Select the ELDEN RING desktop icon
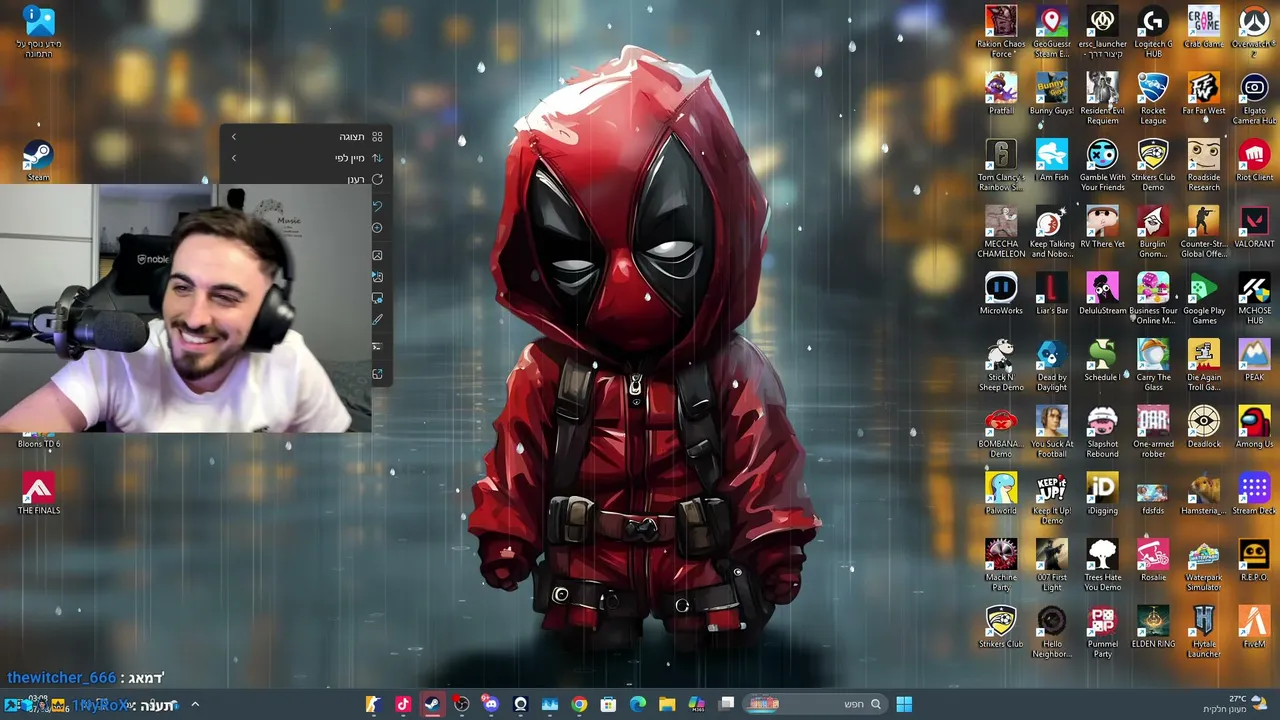 tap(1153, 627)
